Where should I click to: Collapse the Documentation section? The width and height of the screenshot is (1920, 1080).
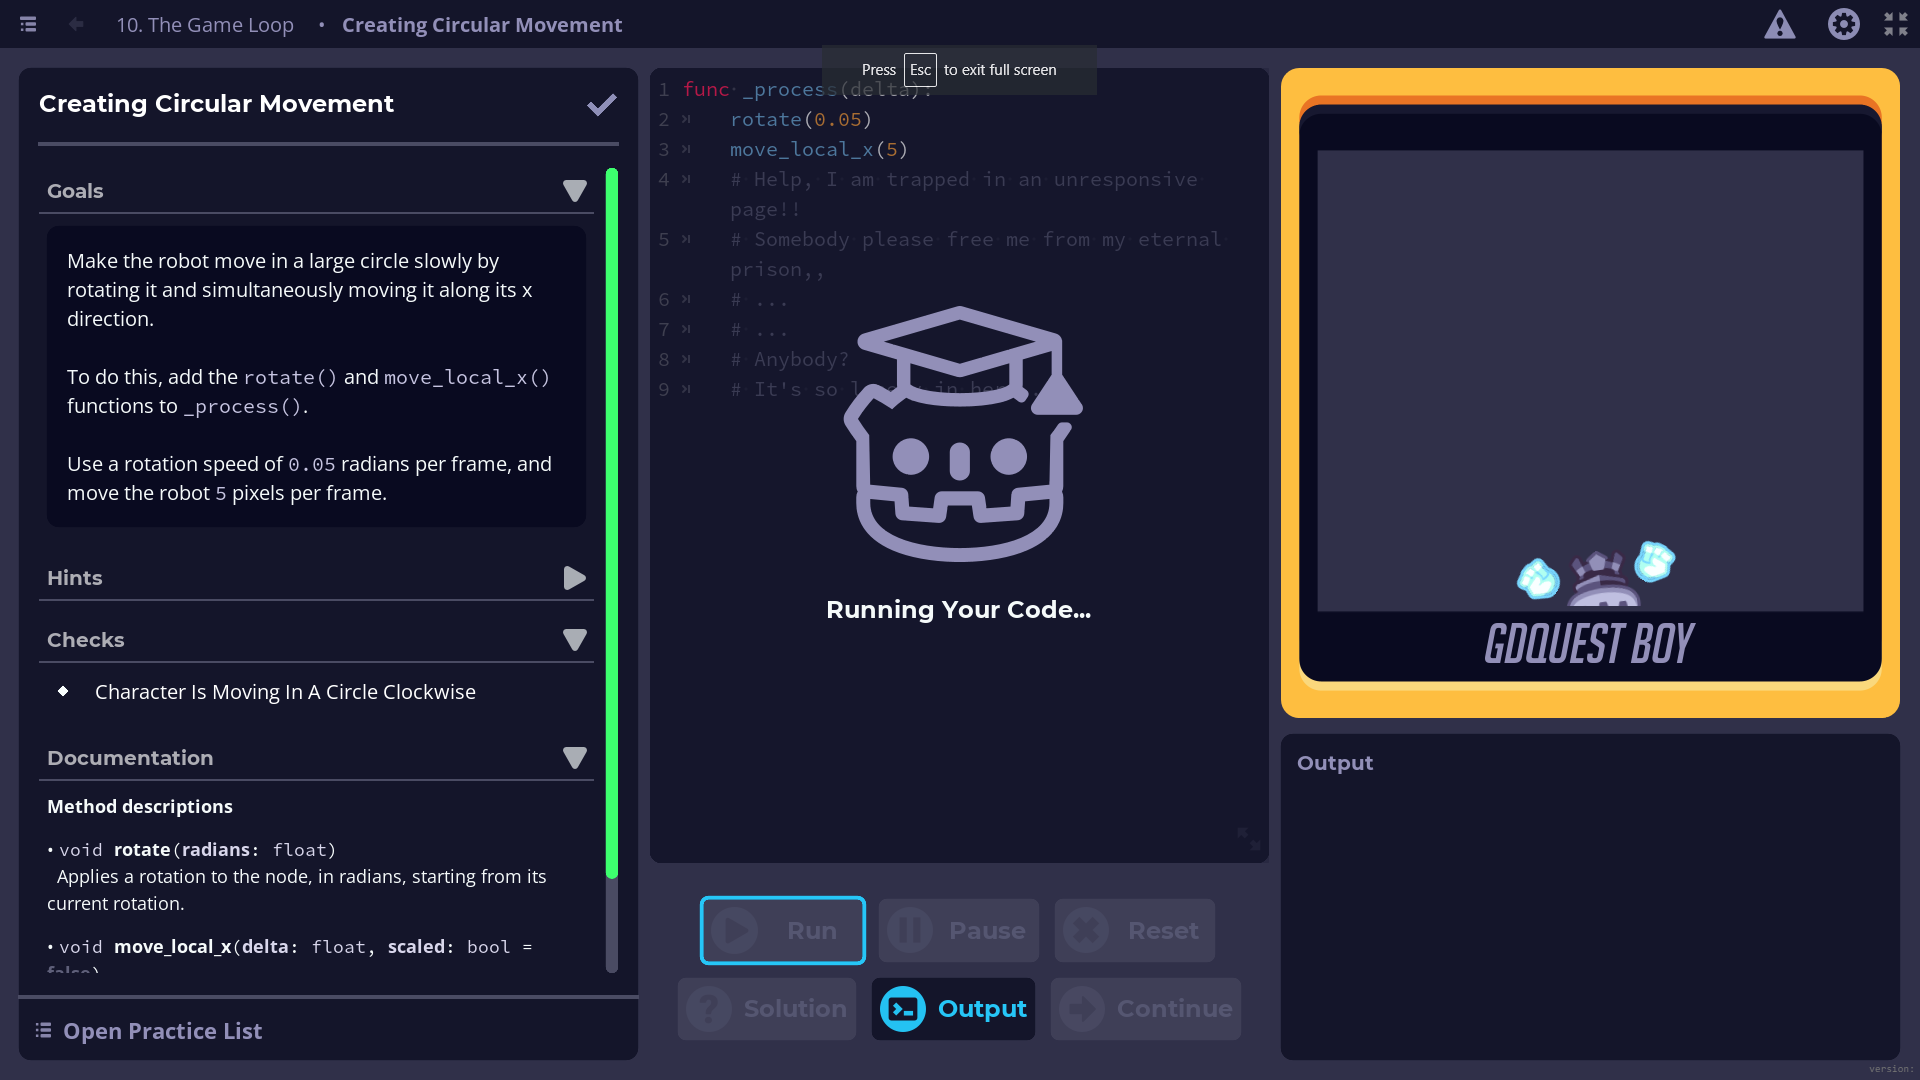pyautogui.click(x=574, y=758)
